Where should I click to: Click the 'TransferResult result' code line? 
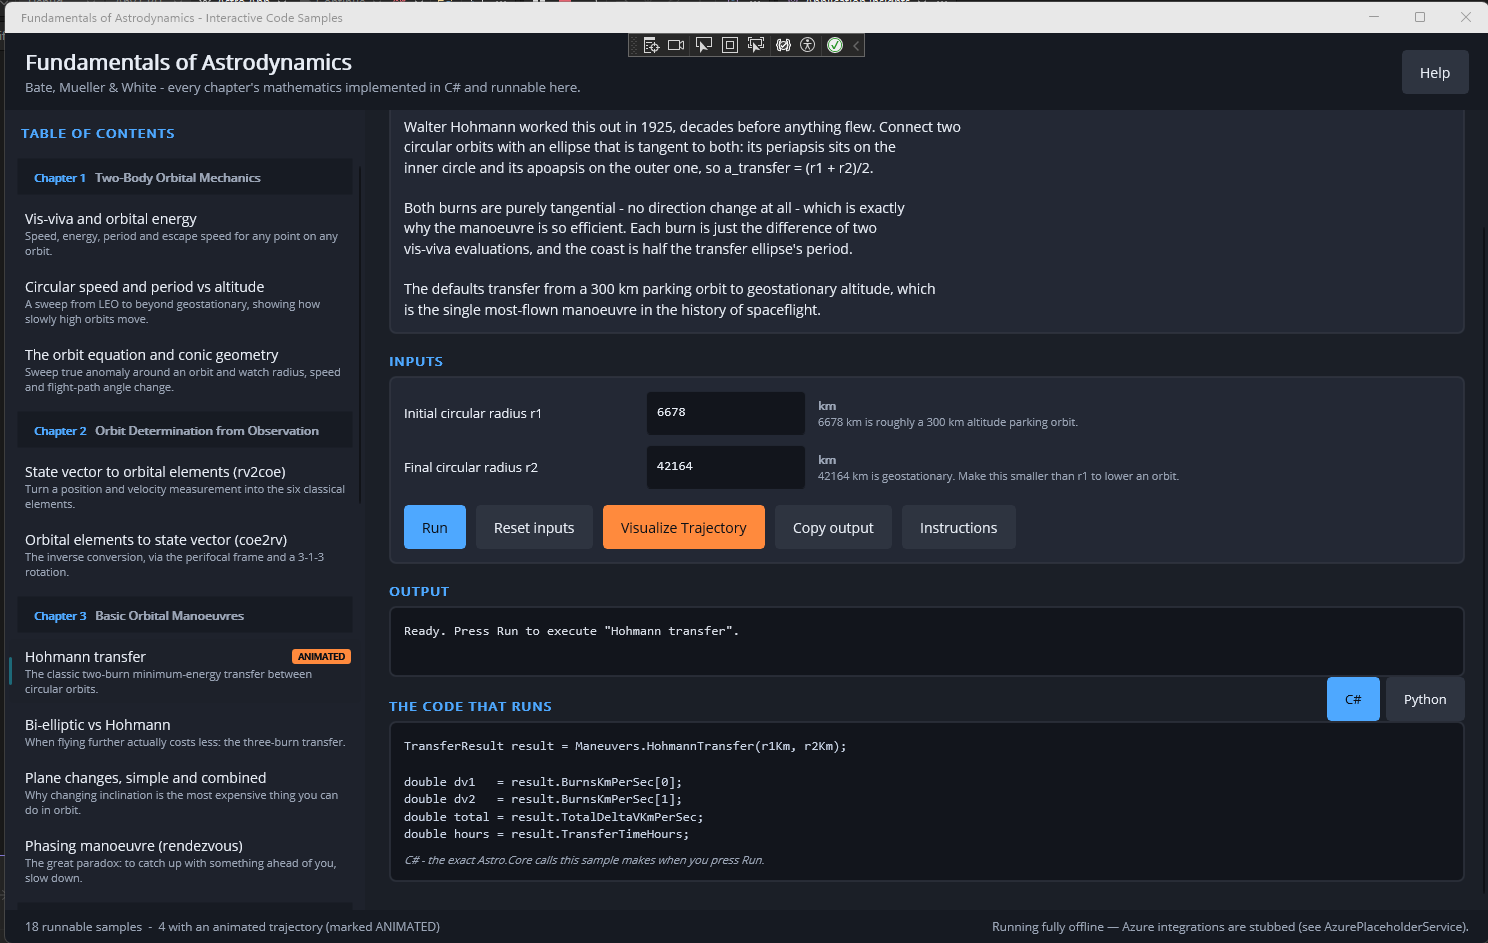pyautogui.click(x=625, y=746)
